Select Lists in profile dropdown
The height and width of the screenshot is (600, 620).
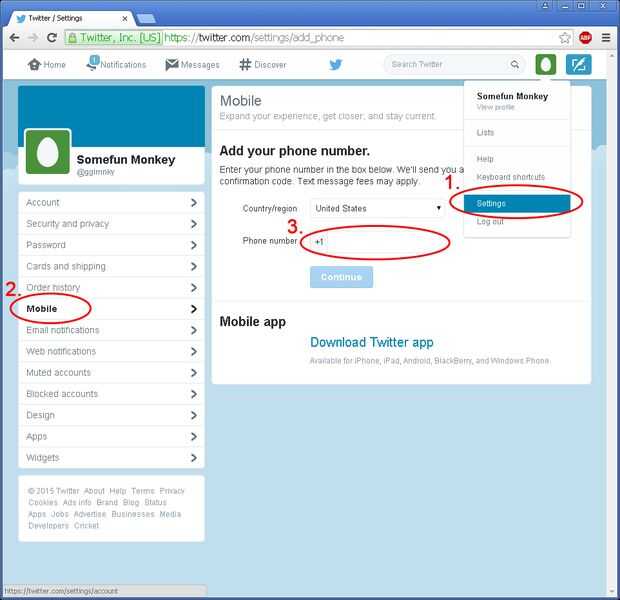click(485, 132)
